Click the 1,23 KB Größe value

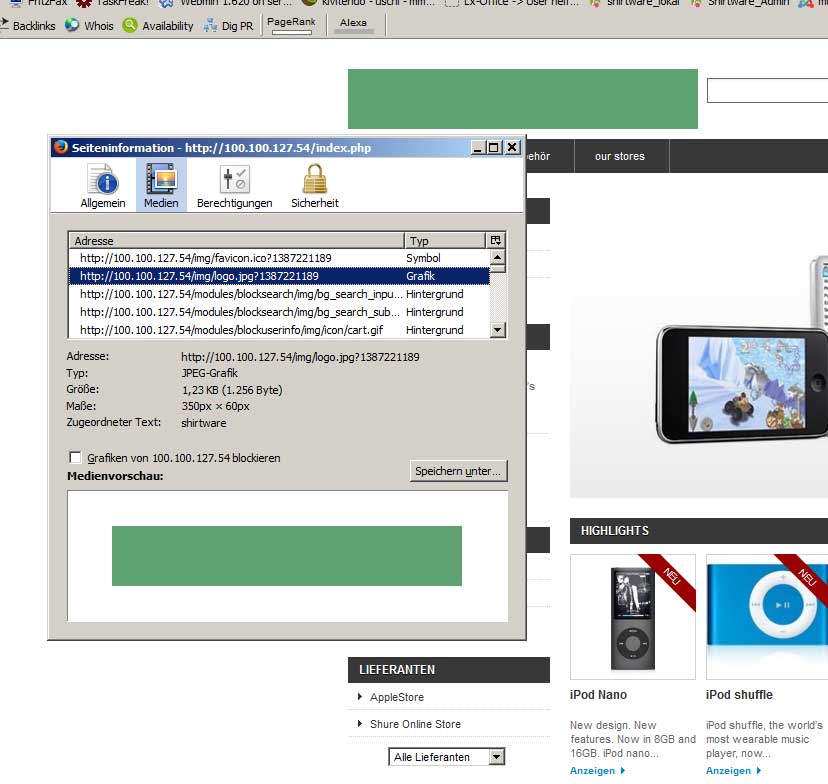point(232,390)
